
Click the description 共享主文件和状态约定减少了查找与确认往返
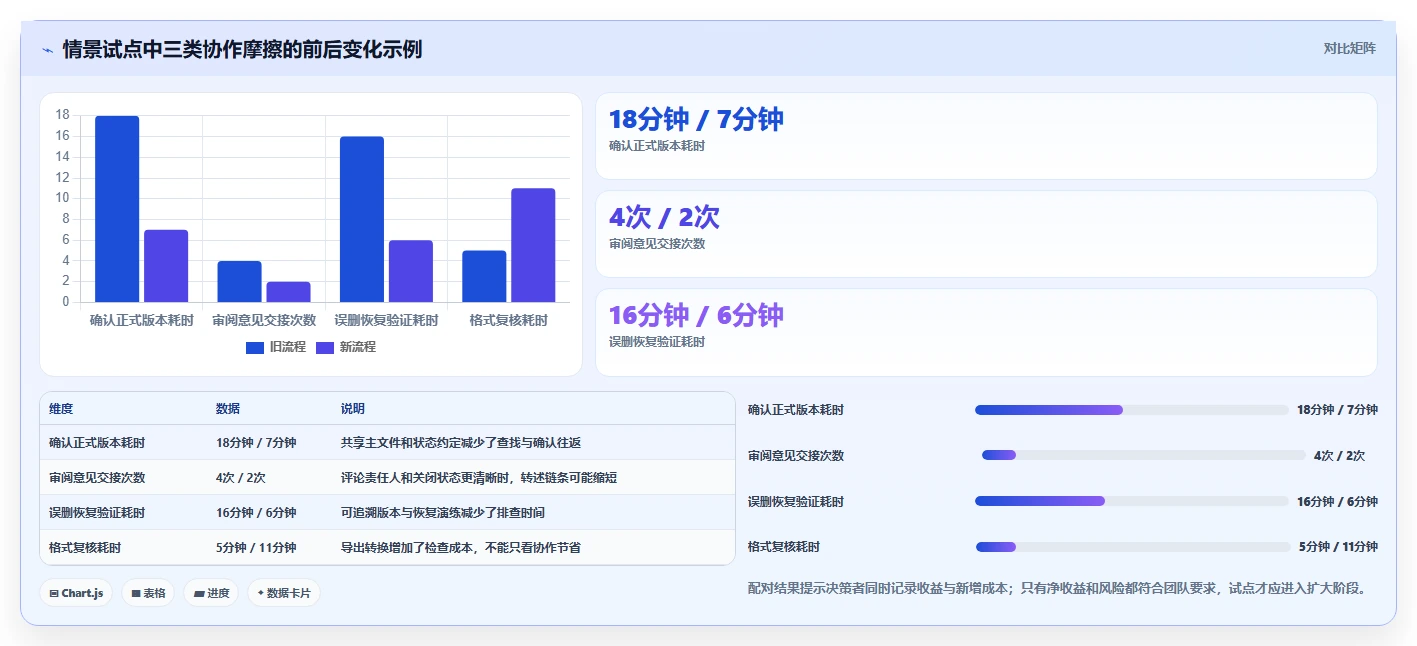click(461, 443)
